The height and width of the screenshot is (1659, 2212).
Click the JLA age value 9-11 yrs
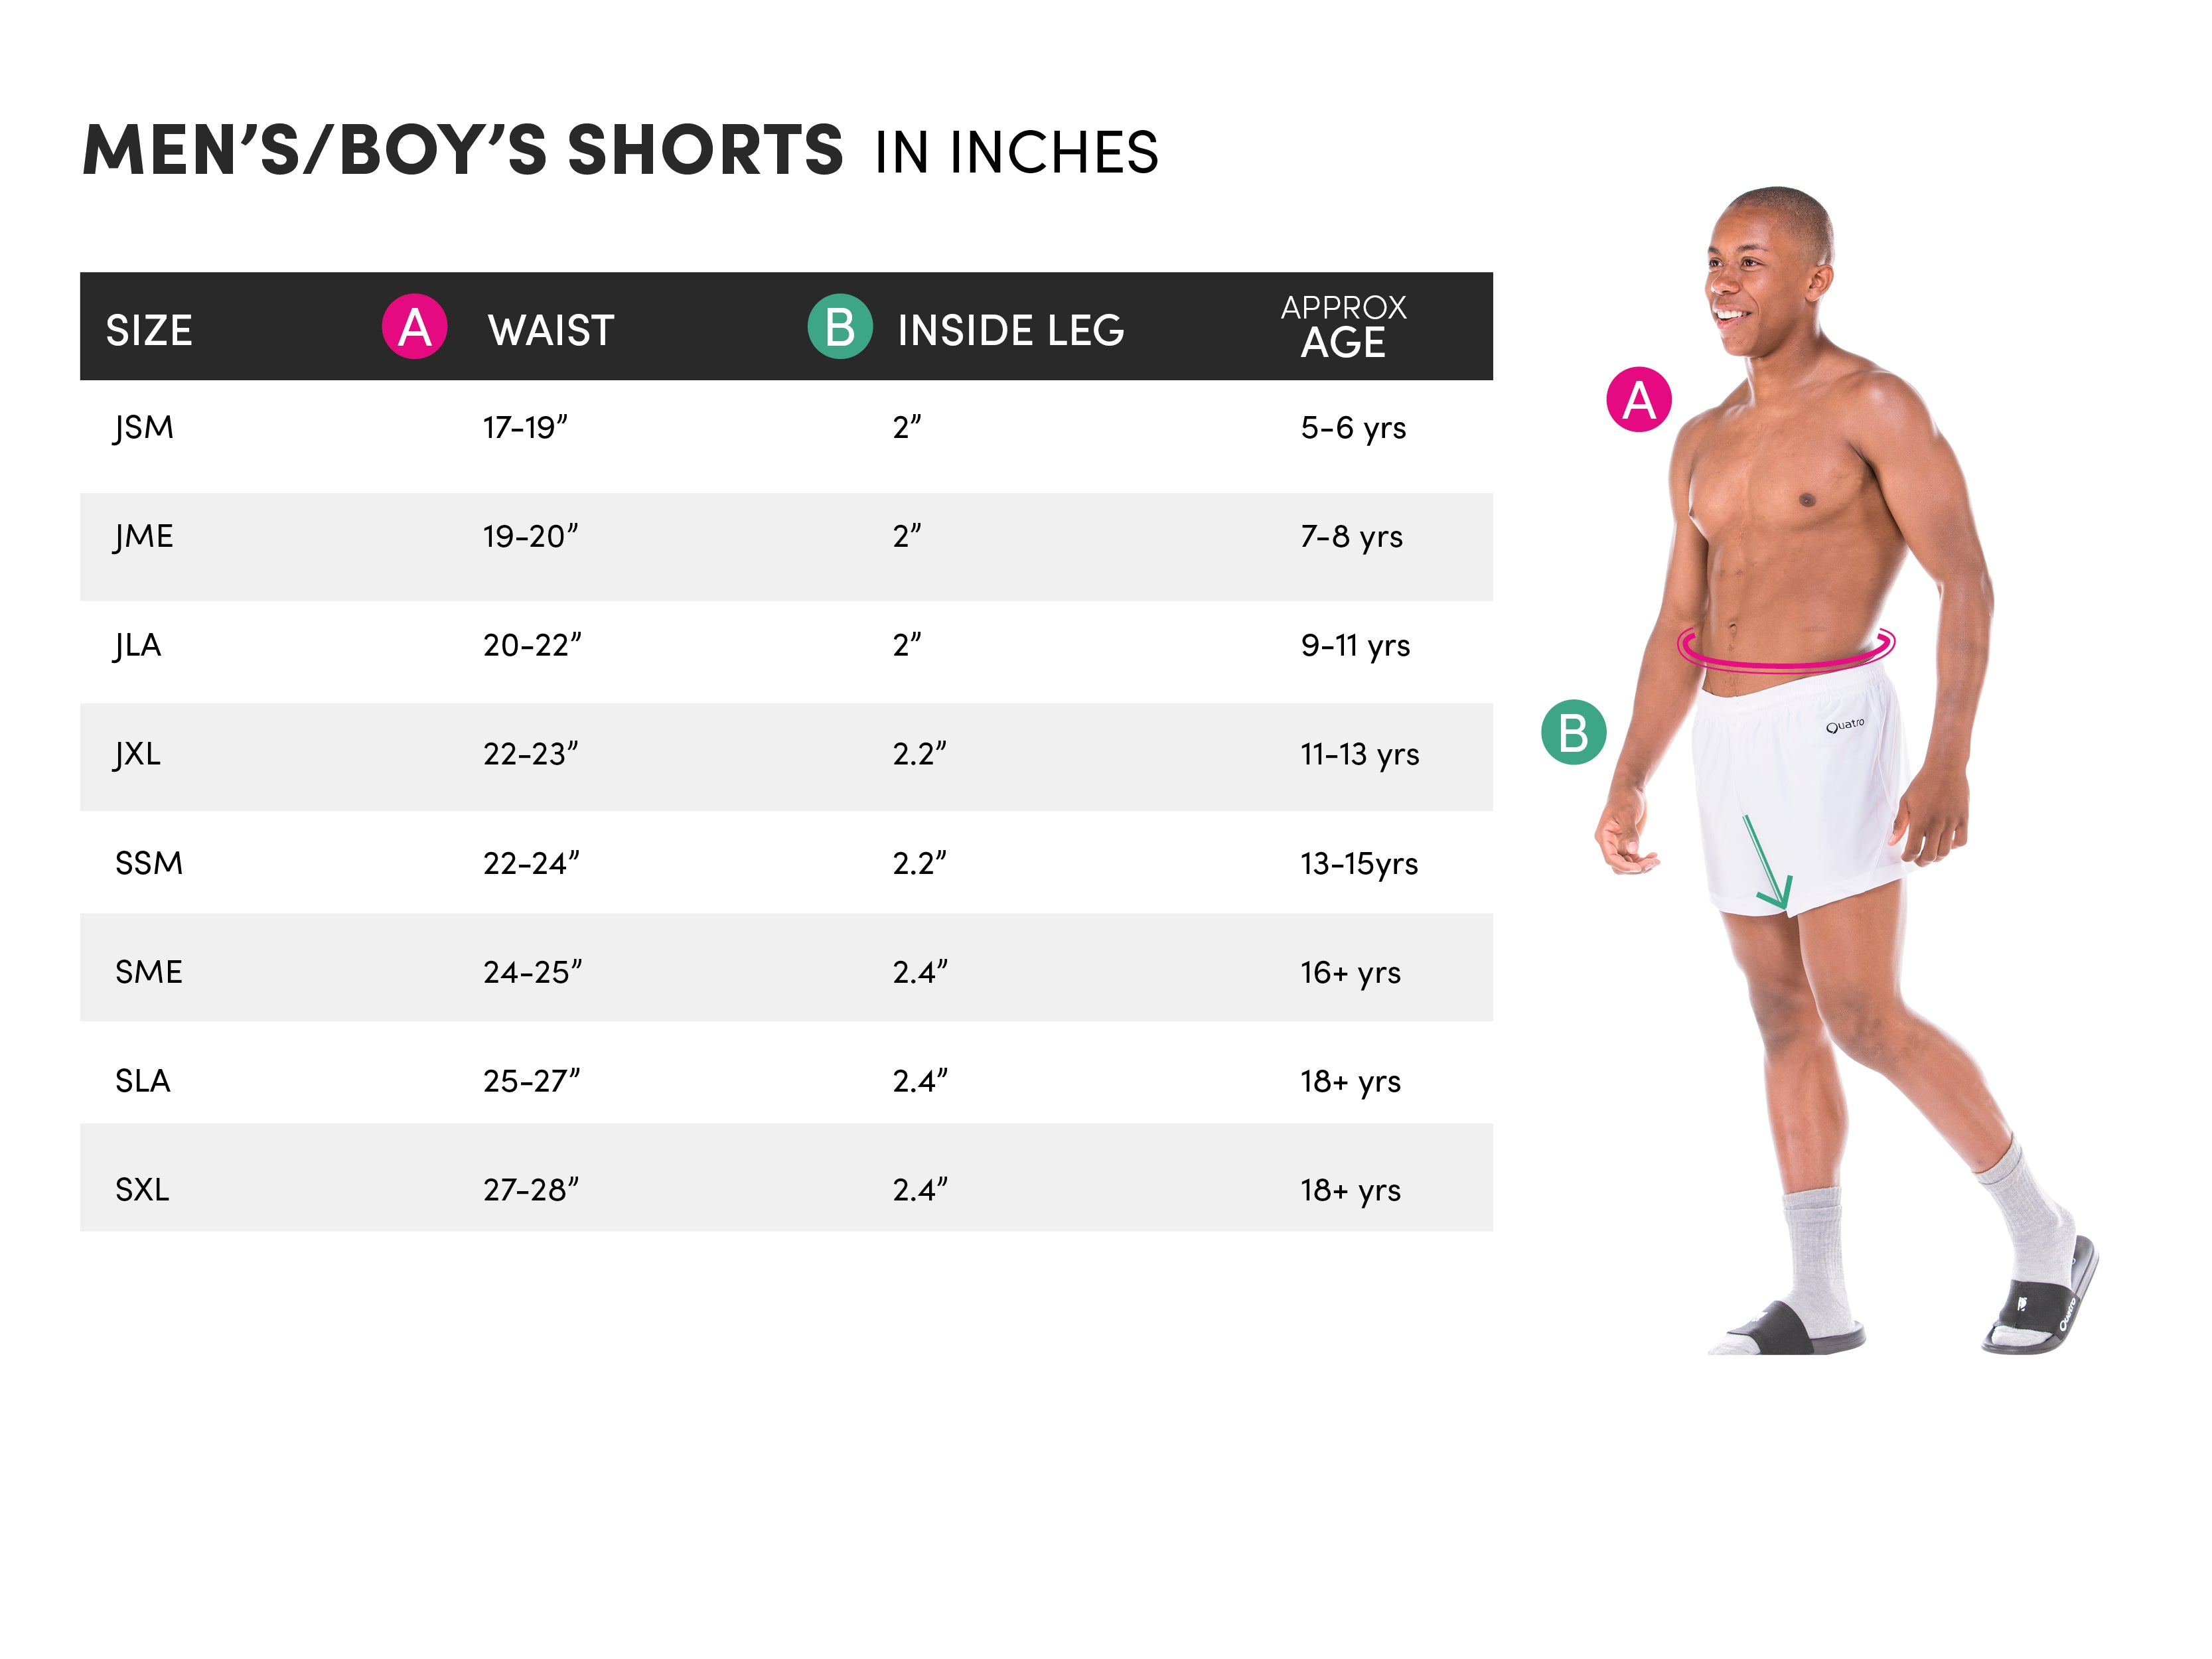(x=1355, y=645)
